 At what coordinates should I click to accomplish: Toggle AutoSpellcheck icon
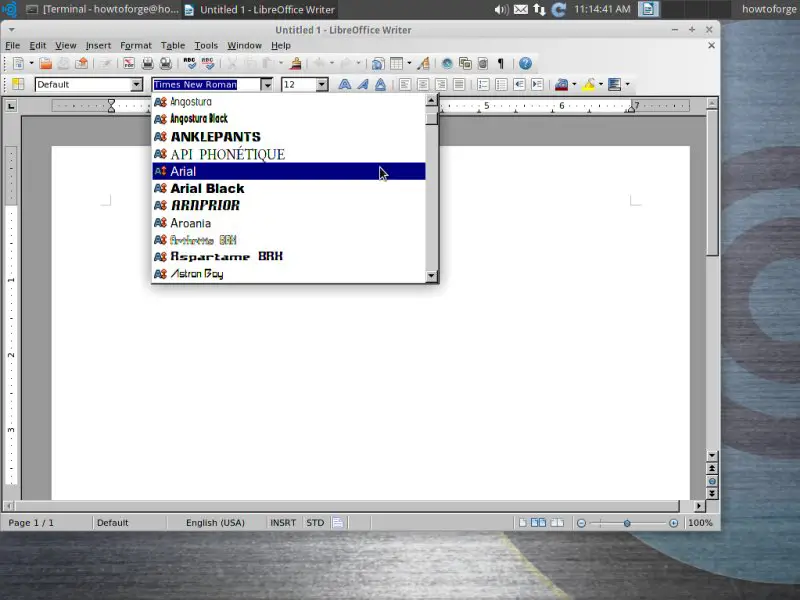click(208, 63)
